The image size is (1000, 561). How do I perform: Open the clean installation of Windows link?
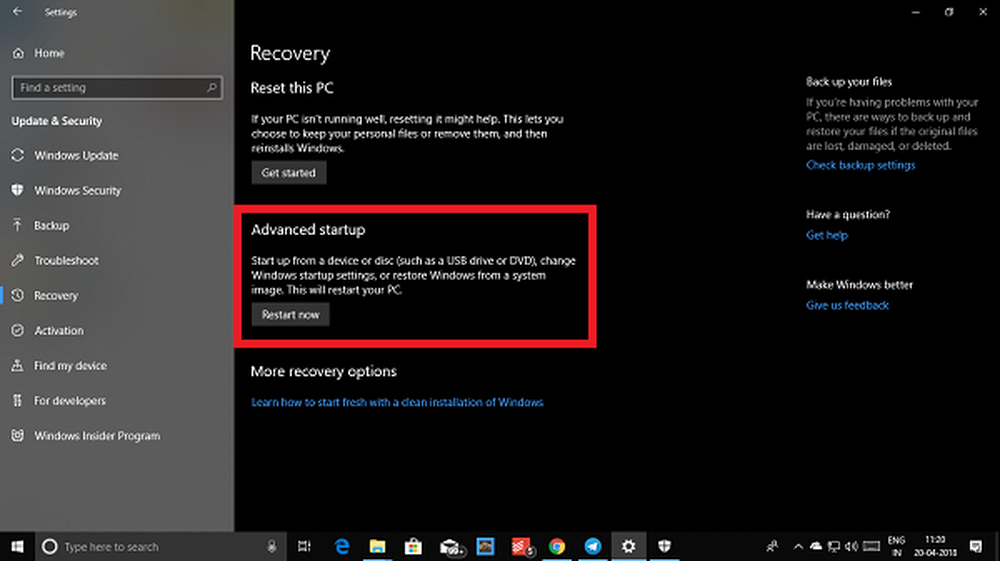click(397, 402)
